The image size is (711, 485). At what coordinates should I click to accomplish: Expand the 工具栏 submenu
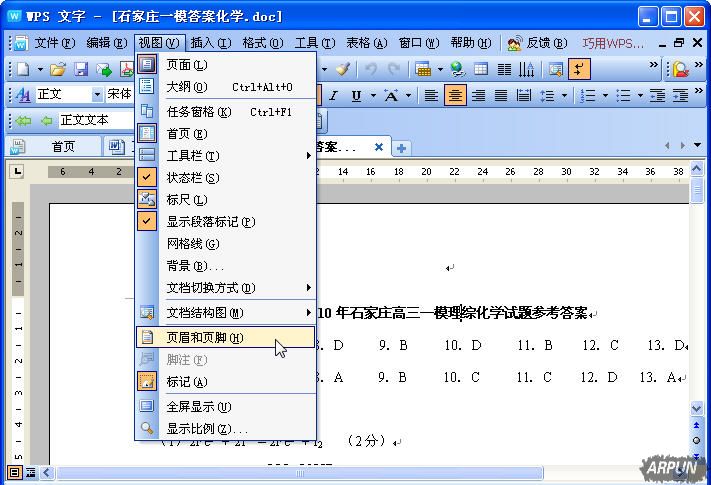pyautogui.click(x=192, y=156)
